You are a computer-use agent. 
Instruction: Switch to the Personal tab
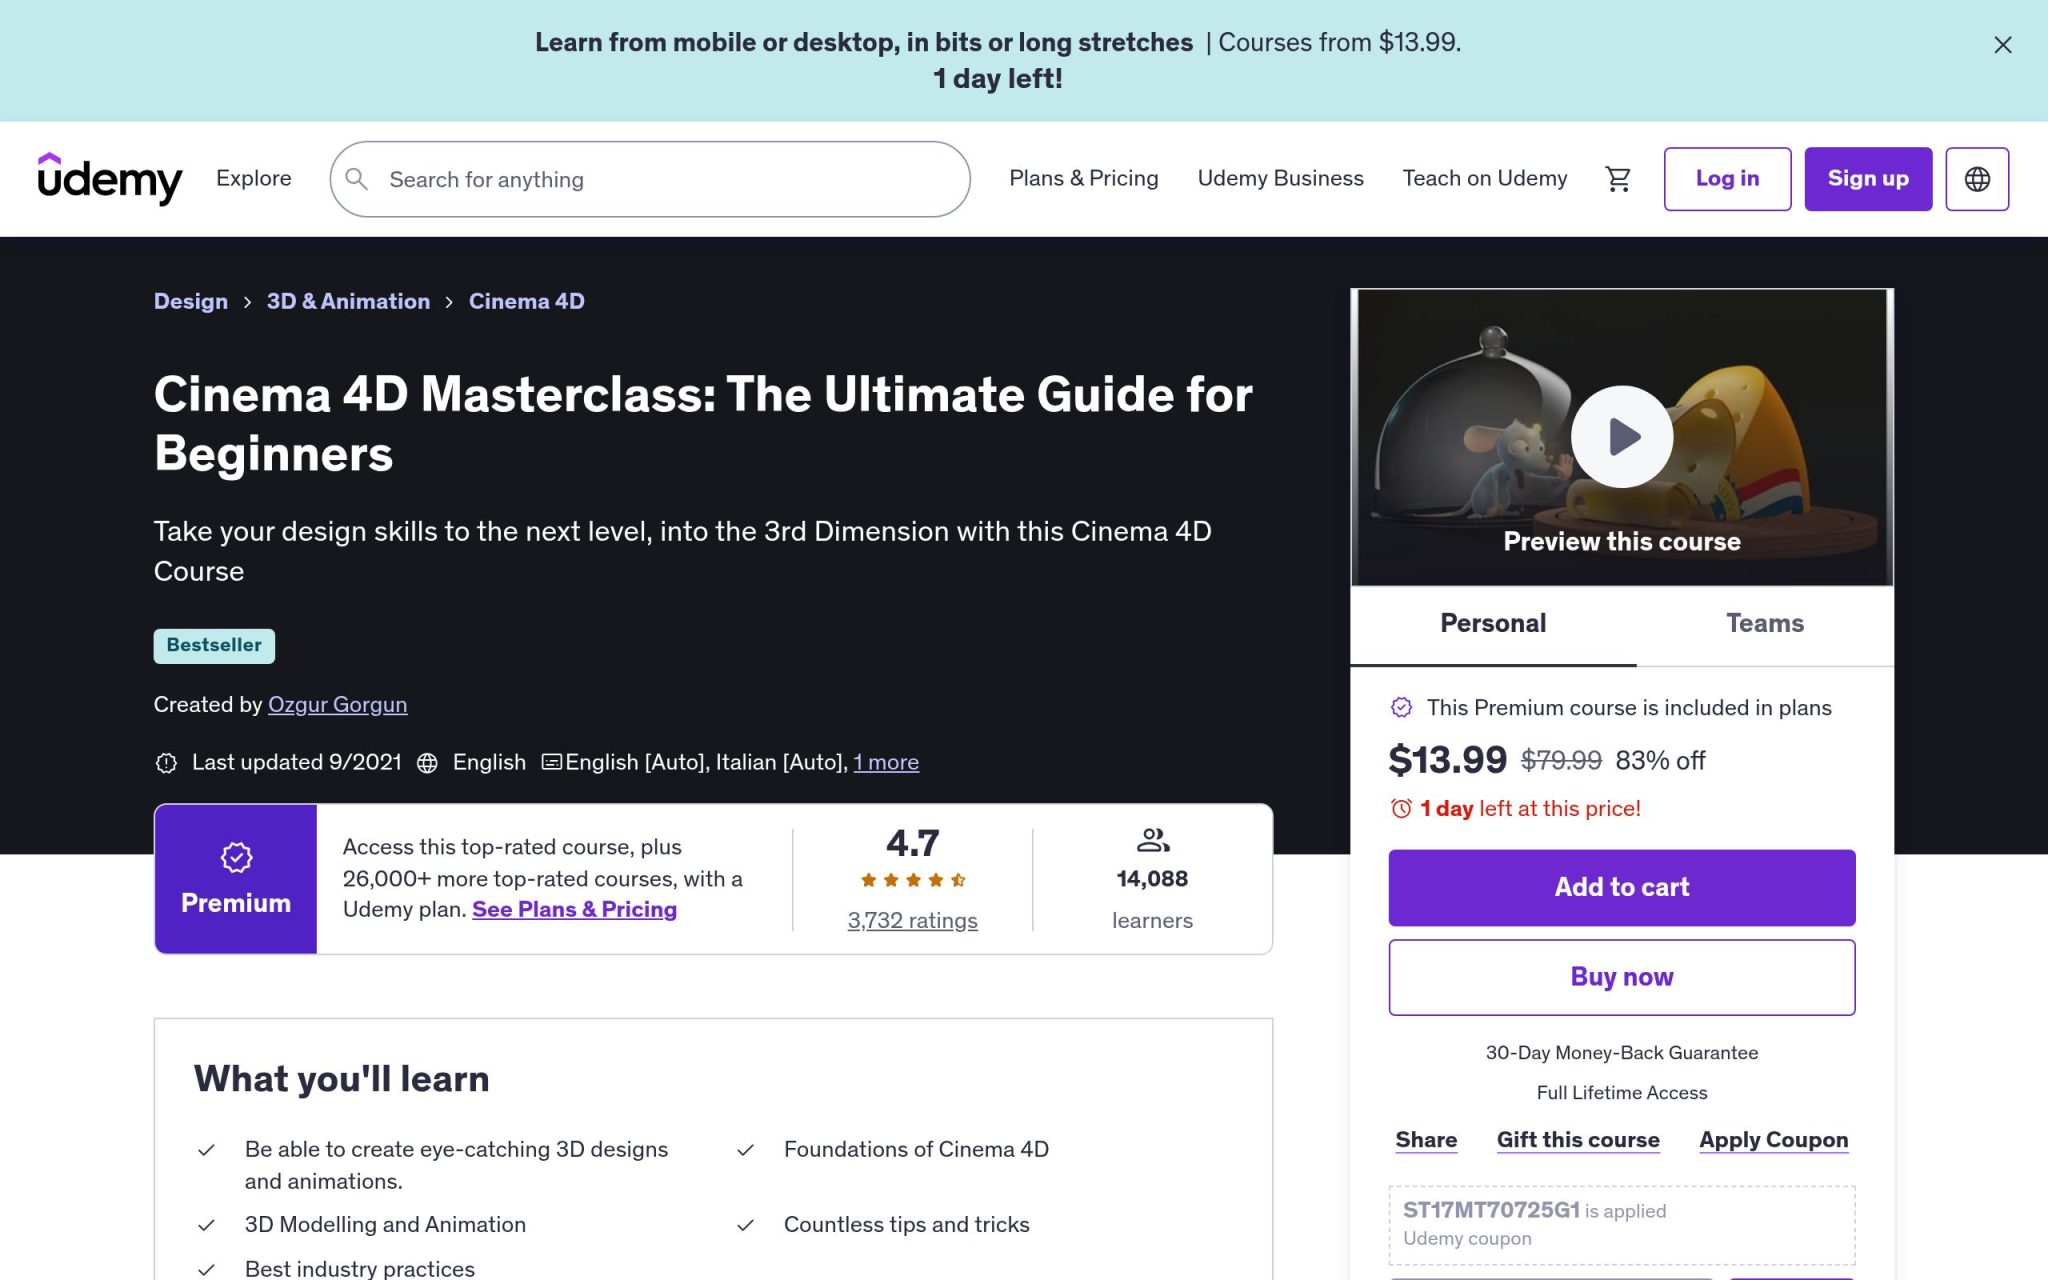pos(1493,623)
